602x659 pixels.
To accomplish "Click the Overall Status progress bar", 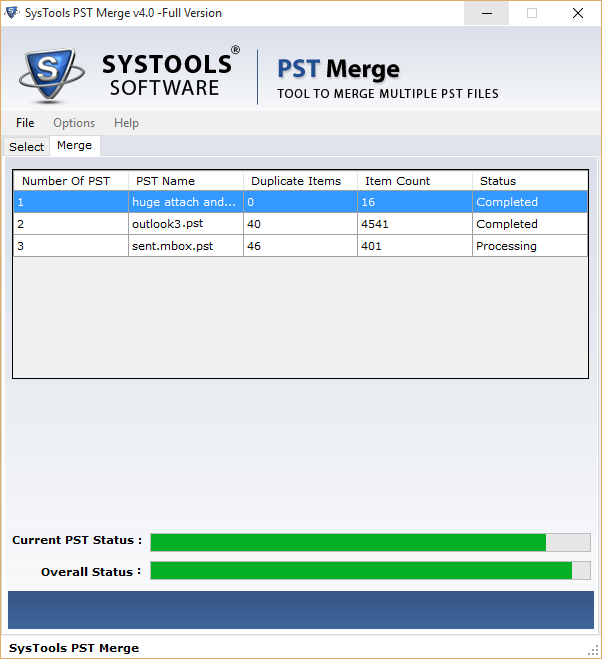I will [x=370, y=570].
